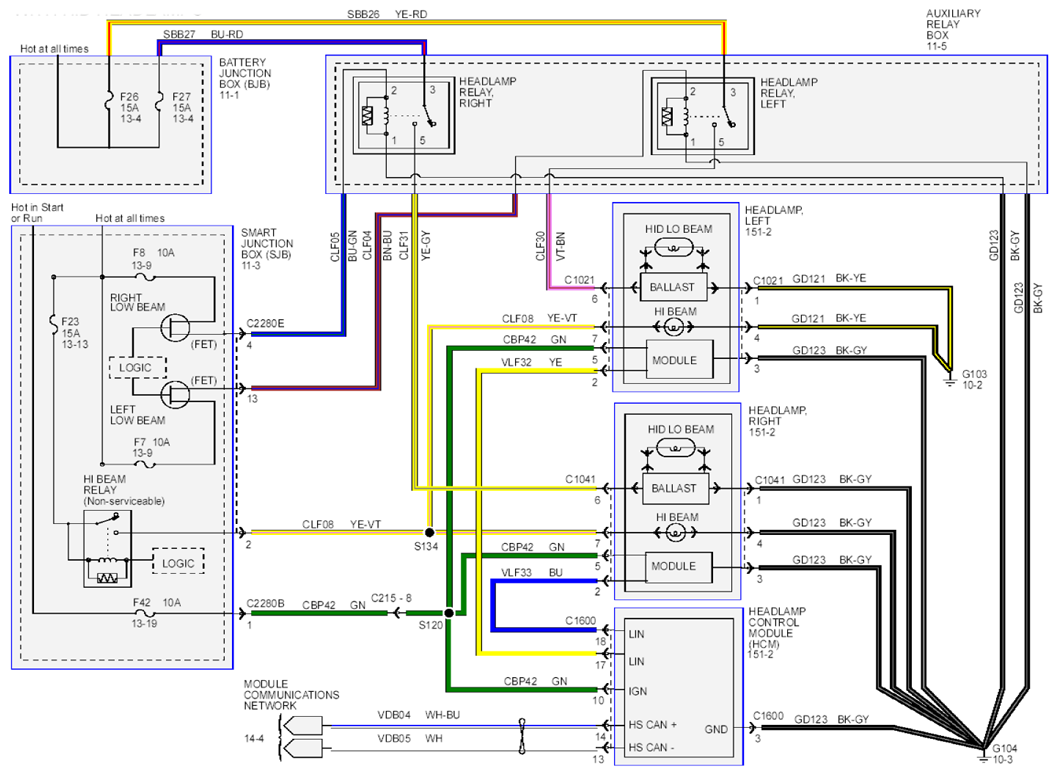Image resolution: width=1058 pixels, height=776 pixels.
Task: Click connector label C2280B
Action: (x=265, y=603)
